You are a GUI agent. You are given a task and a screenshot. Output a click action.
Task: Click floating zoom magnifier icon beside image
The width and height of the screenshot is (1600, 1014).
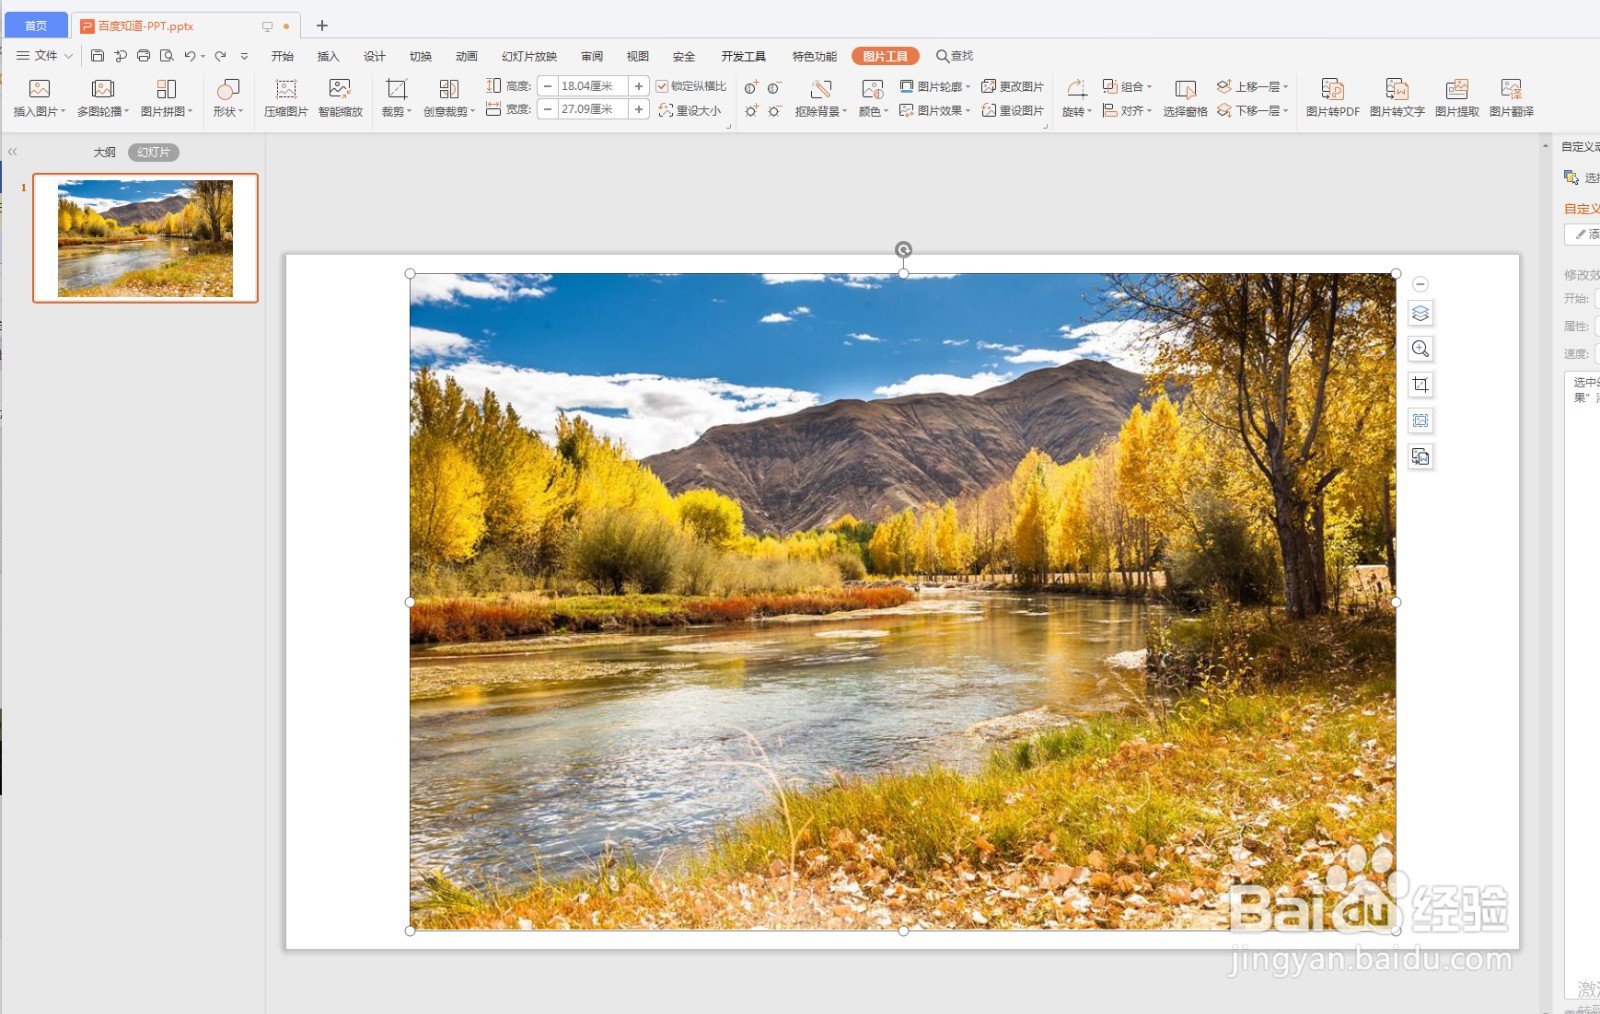coord(1420,349)
